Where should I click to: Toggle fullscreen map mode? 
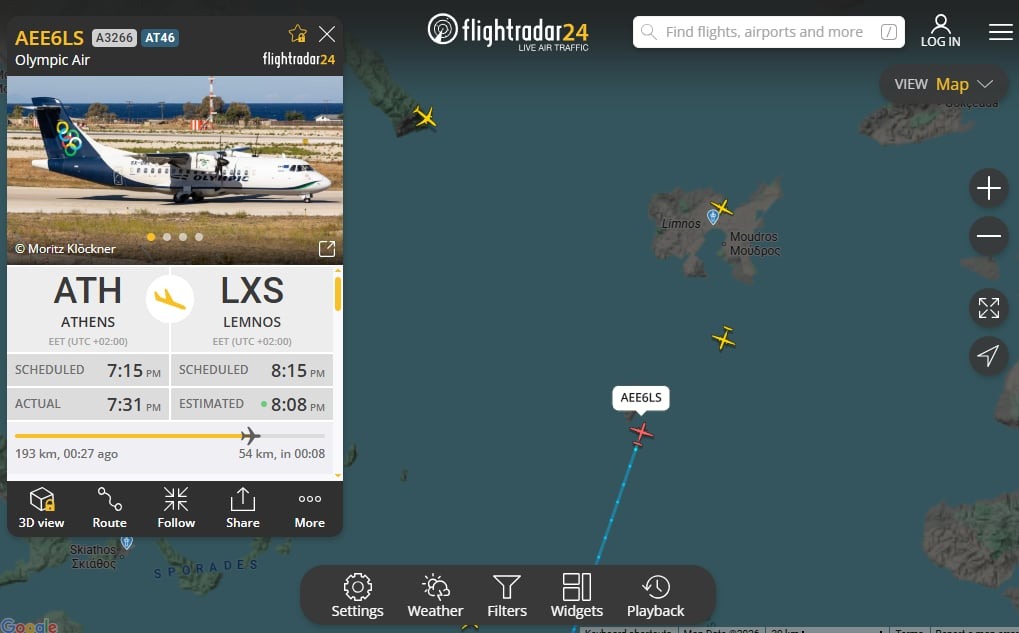pos(988,308)
